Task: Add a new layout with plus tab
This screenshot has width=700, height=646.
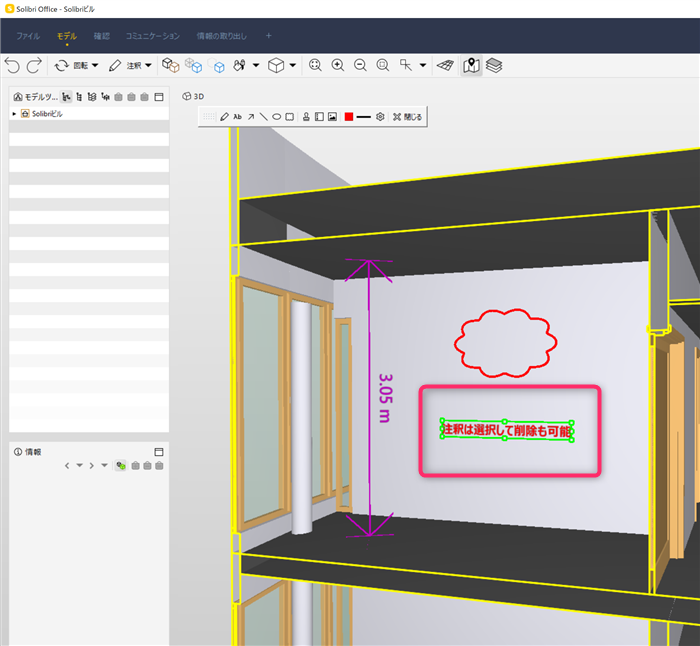Action: click(x=268, y=36)
